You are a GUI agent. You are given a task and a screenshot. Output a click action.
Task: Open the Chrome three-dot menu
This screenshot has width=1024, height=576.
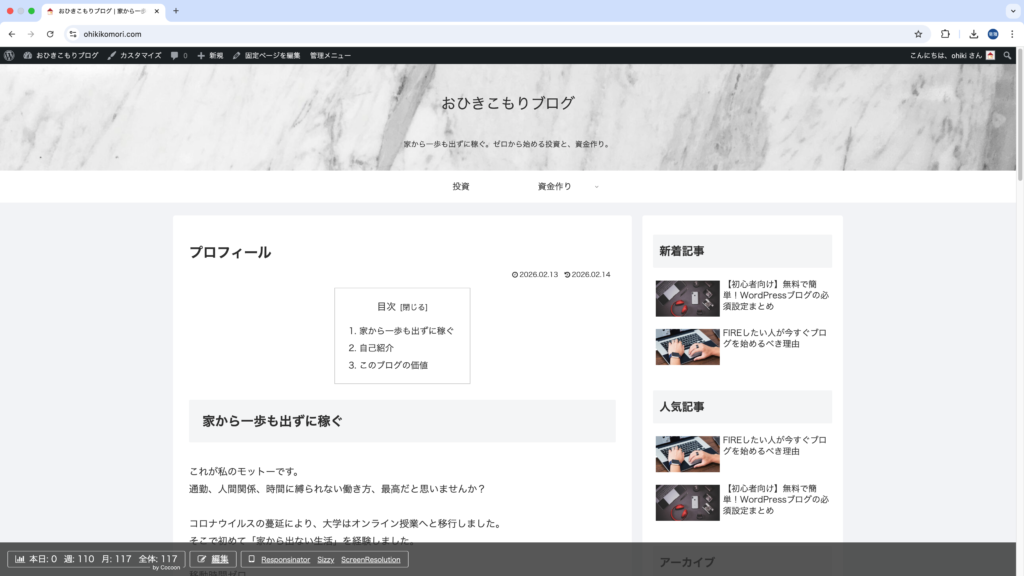tap(1012, 34)
